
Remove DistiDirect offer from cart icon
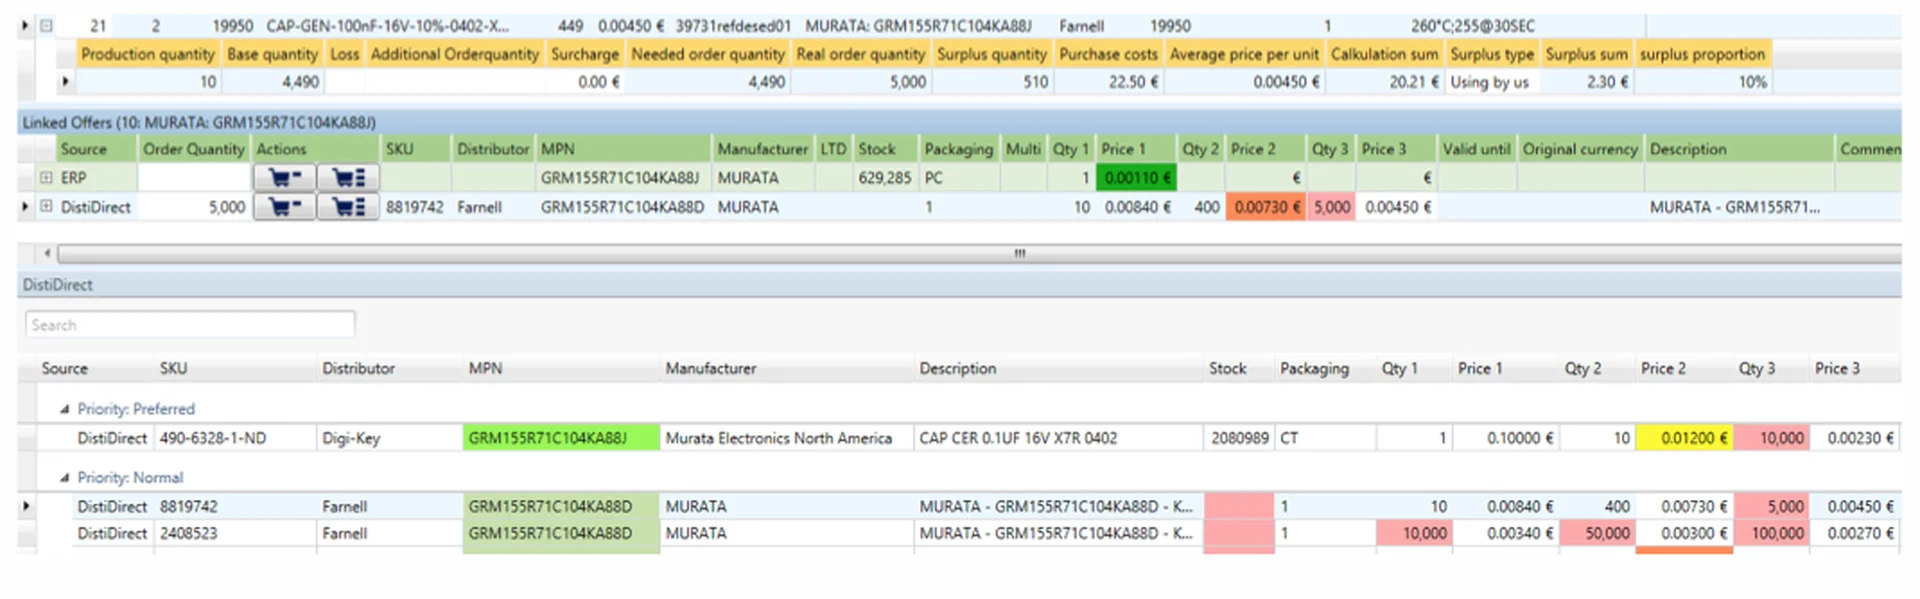285,207
